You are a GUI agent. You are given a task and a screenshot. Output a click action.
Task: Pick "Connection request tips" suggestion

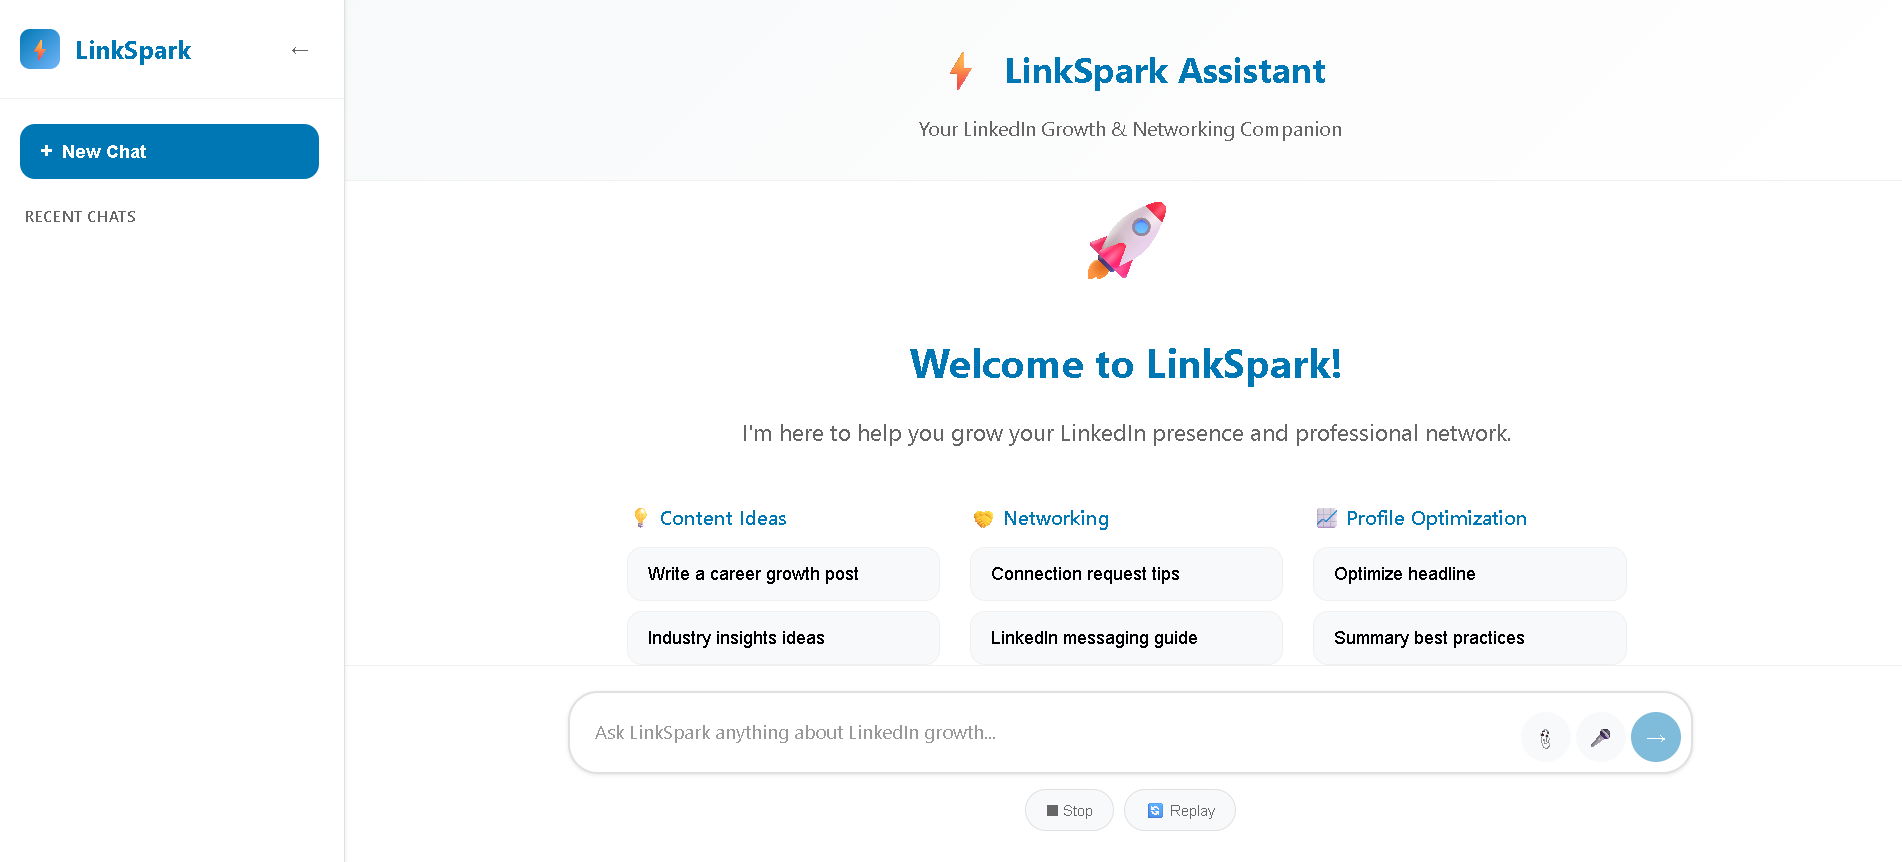1126,574
